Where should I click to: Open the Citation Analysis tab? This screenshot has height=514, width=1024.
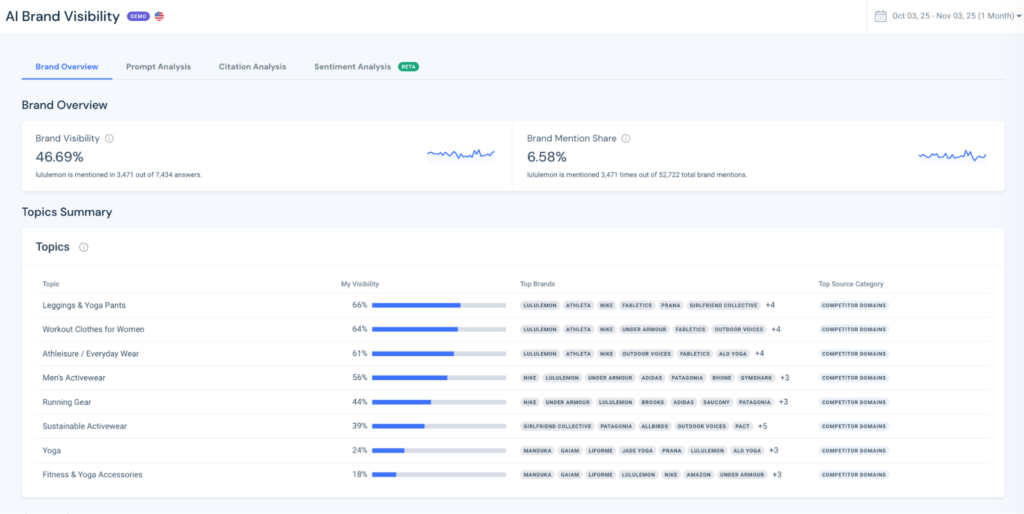(x=252, y=67)
